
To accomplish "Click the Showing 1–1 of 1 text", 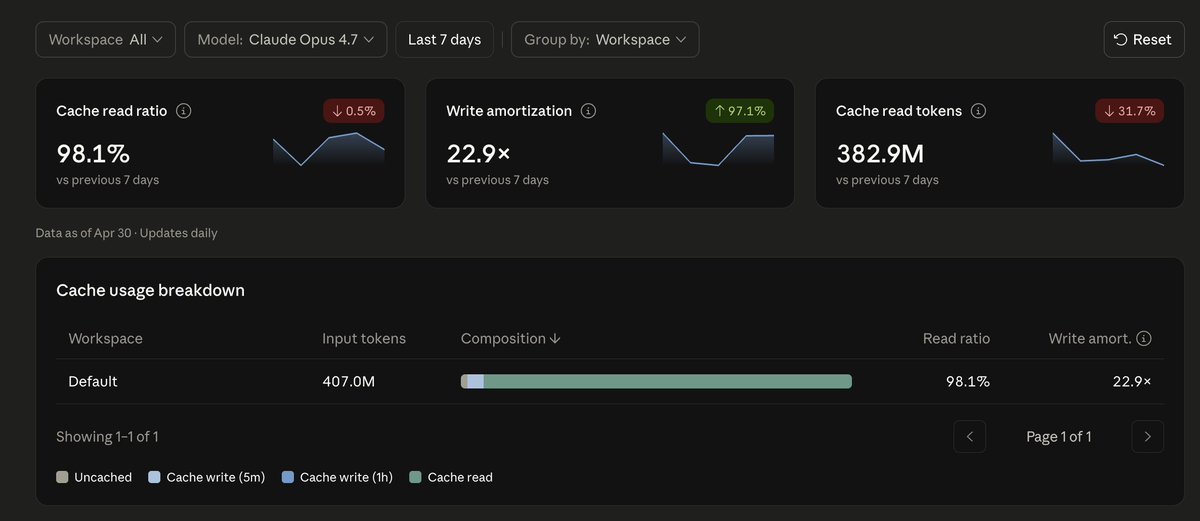I will coord(108,437).
